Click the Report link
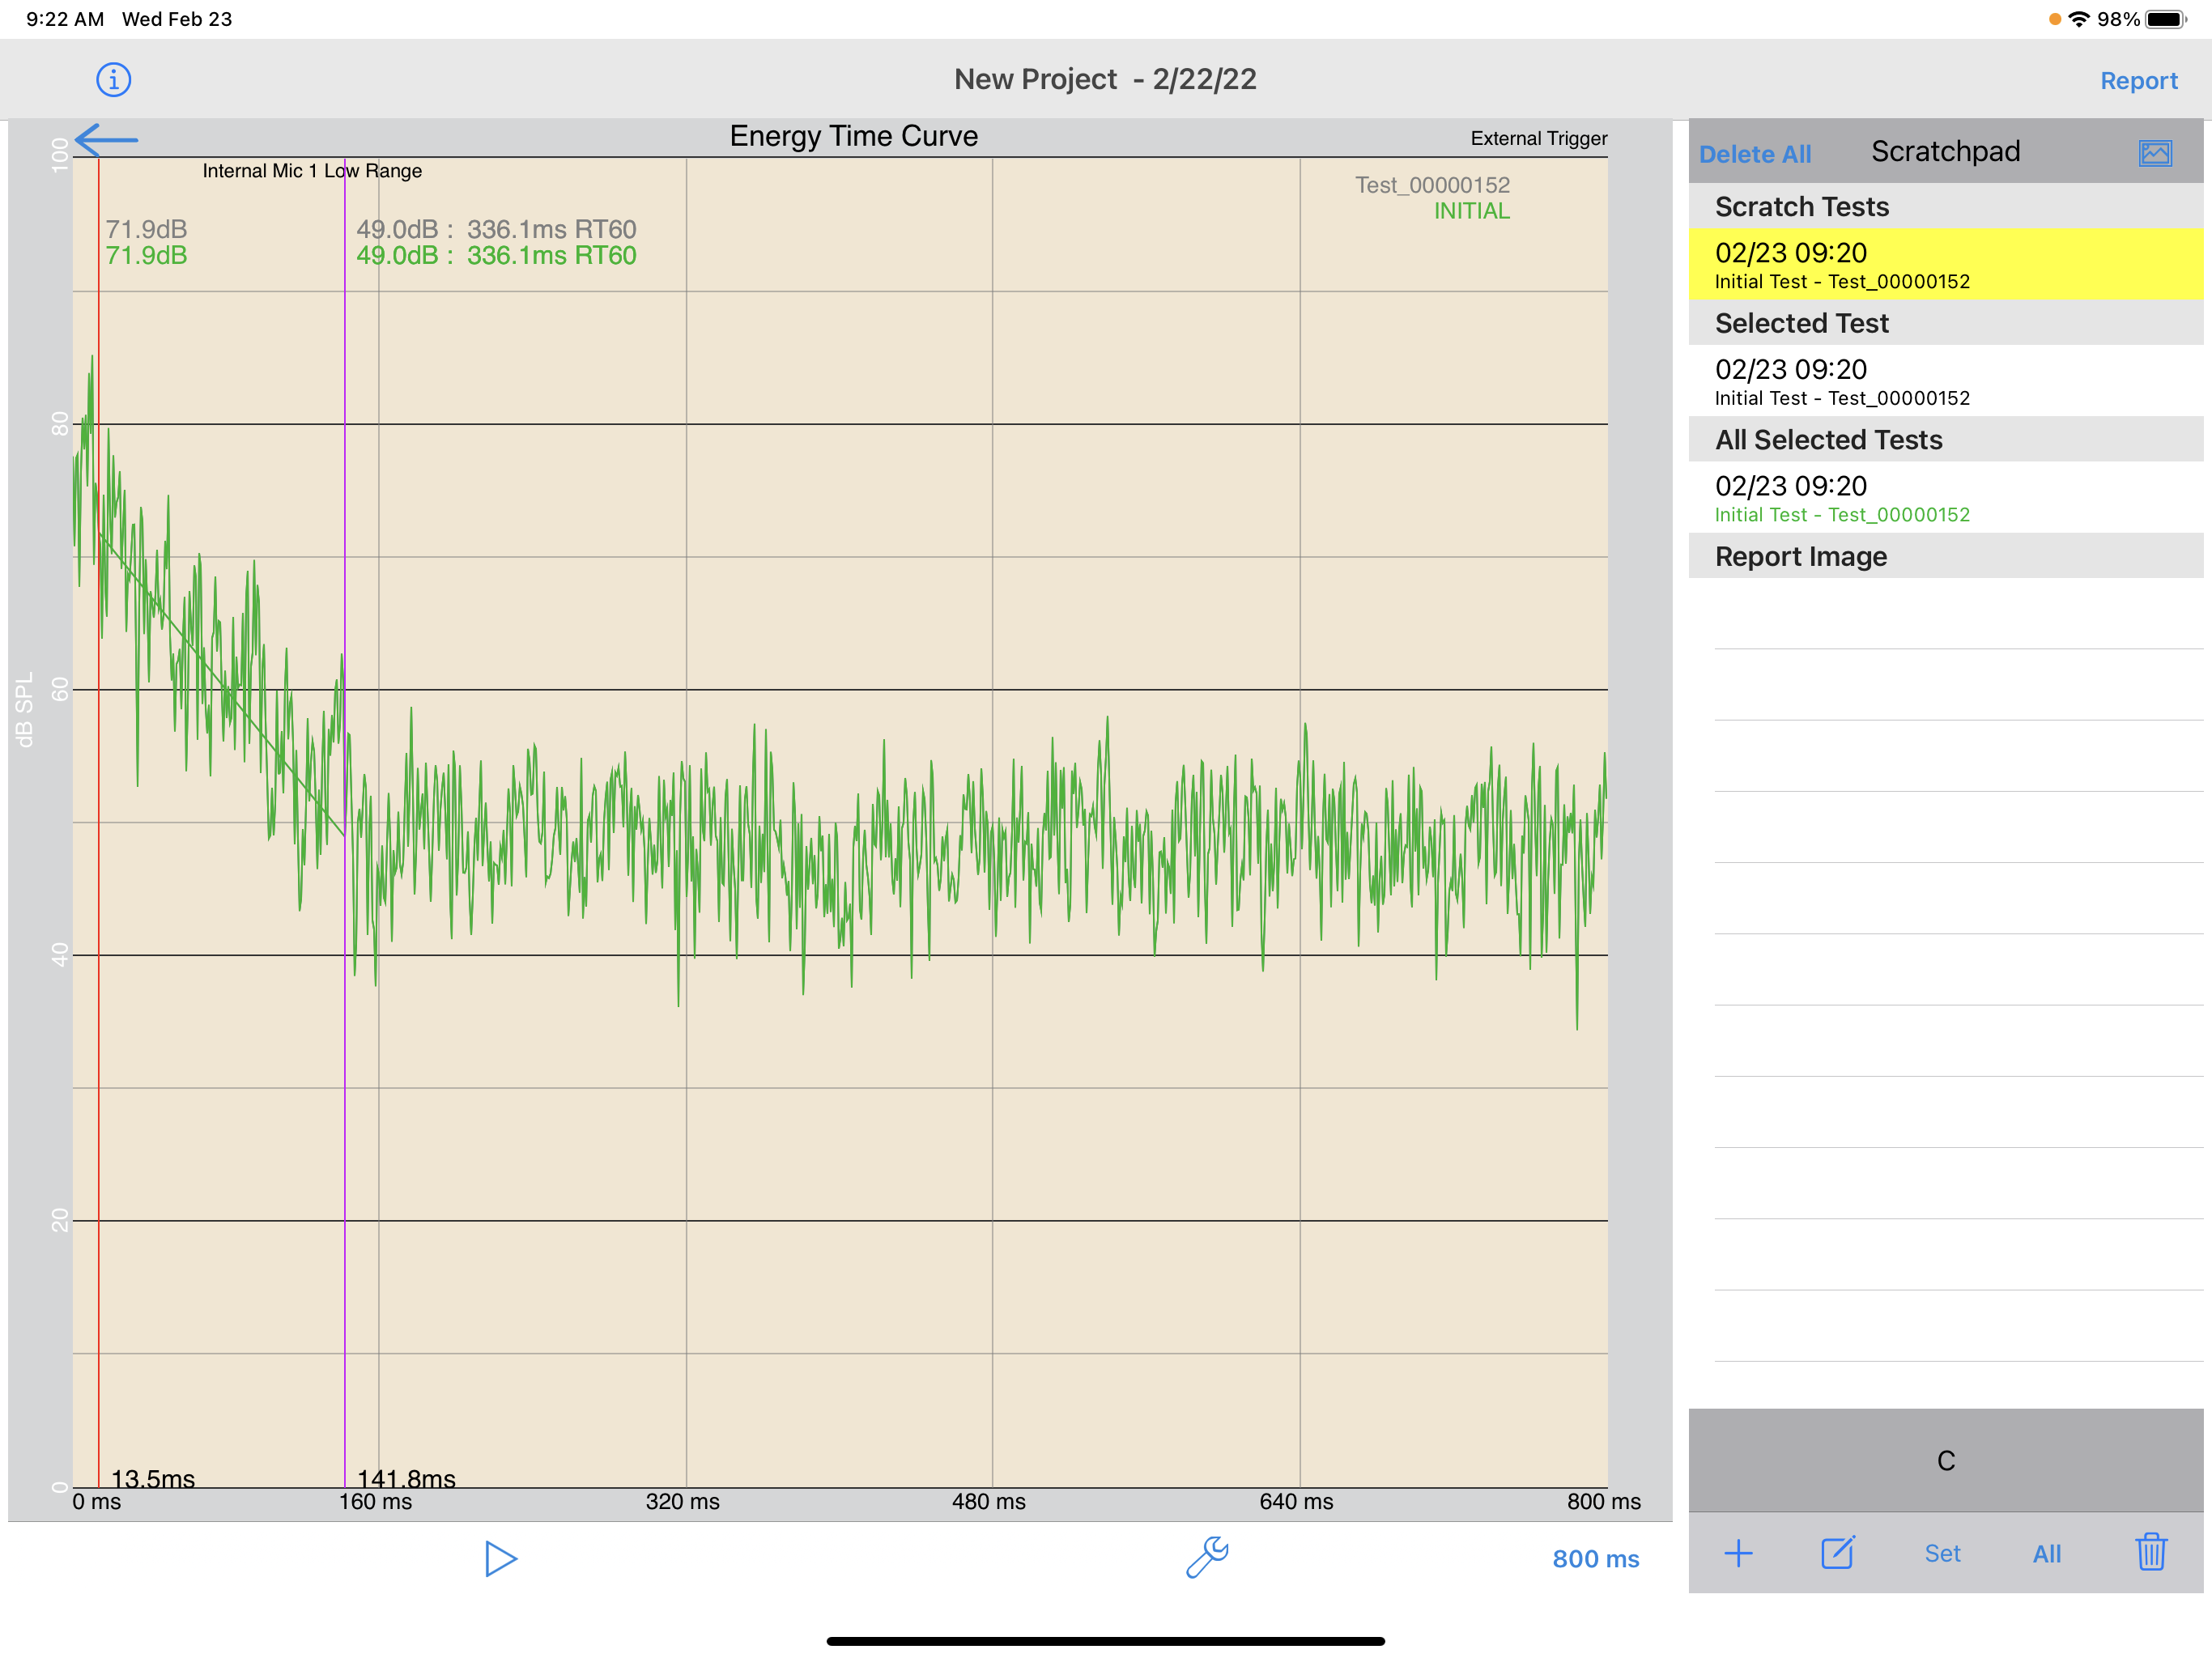 2138,80
